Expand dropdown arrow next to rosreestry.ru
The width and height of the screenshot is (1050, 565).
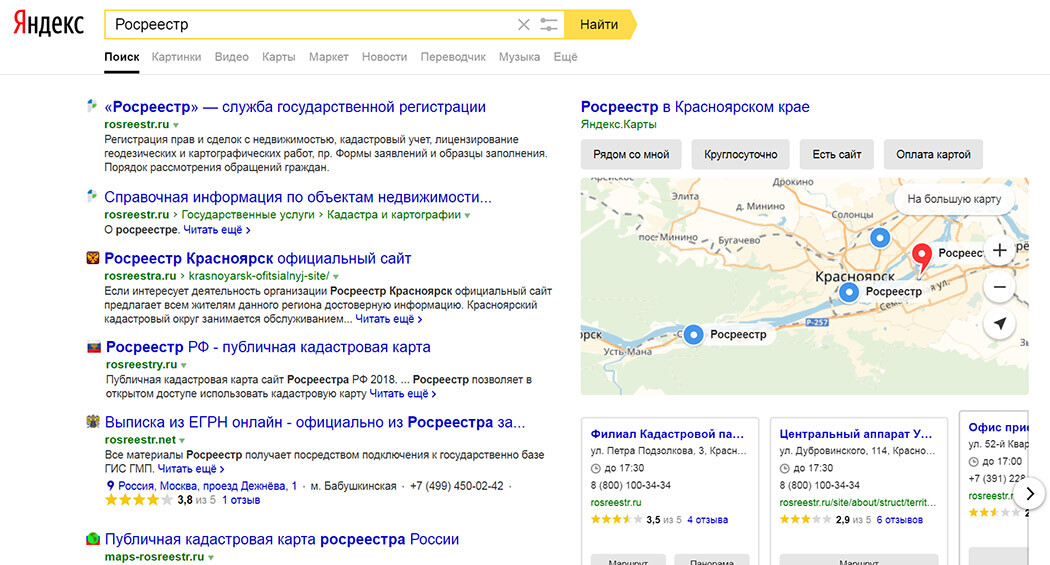tap(183, 366)
